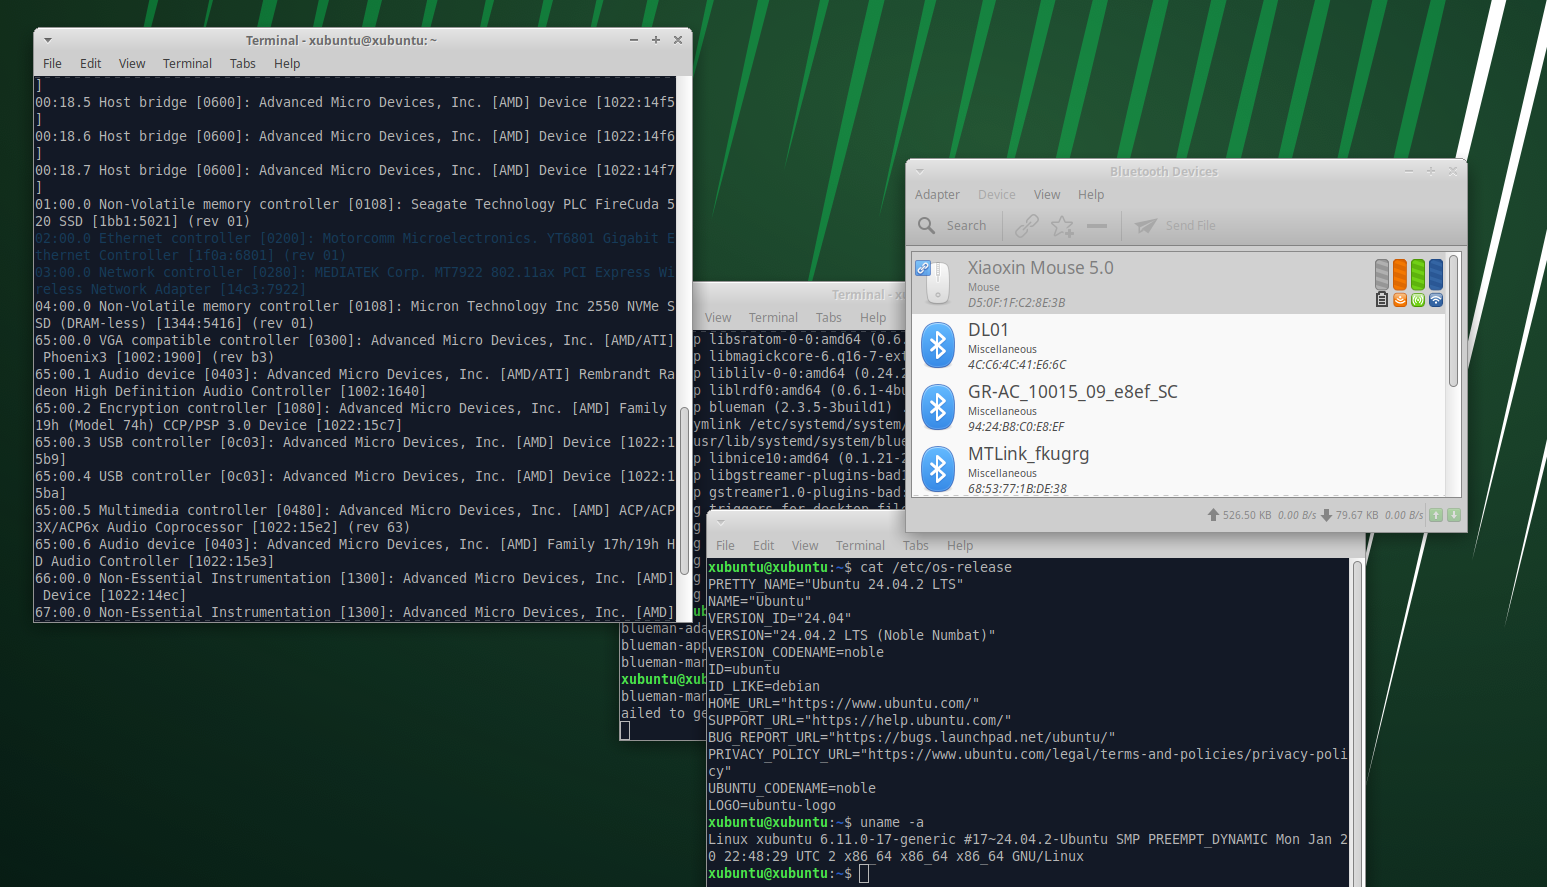Open Device menu in Bluetooth Devices

point(996,195)
